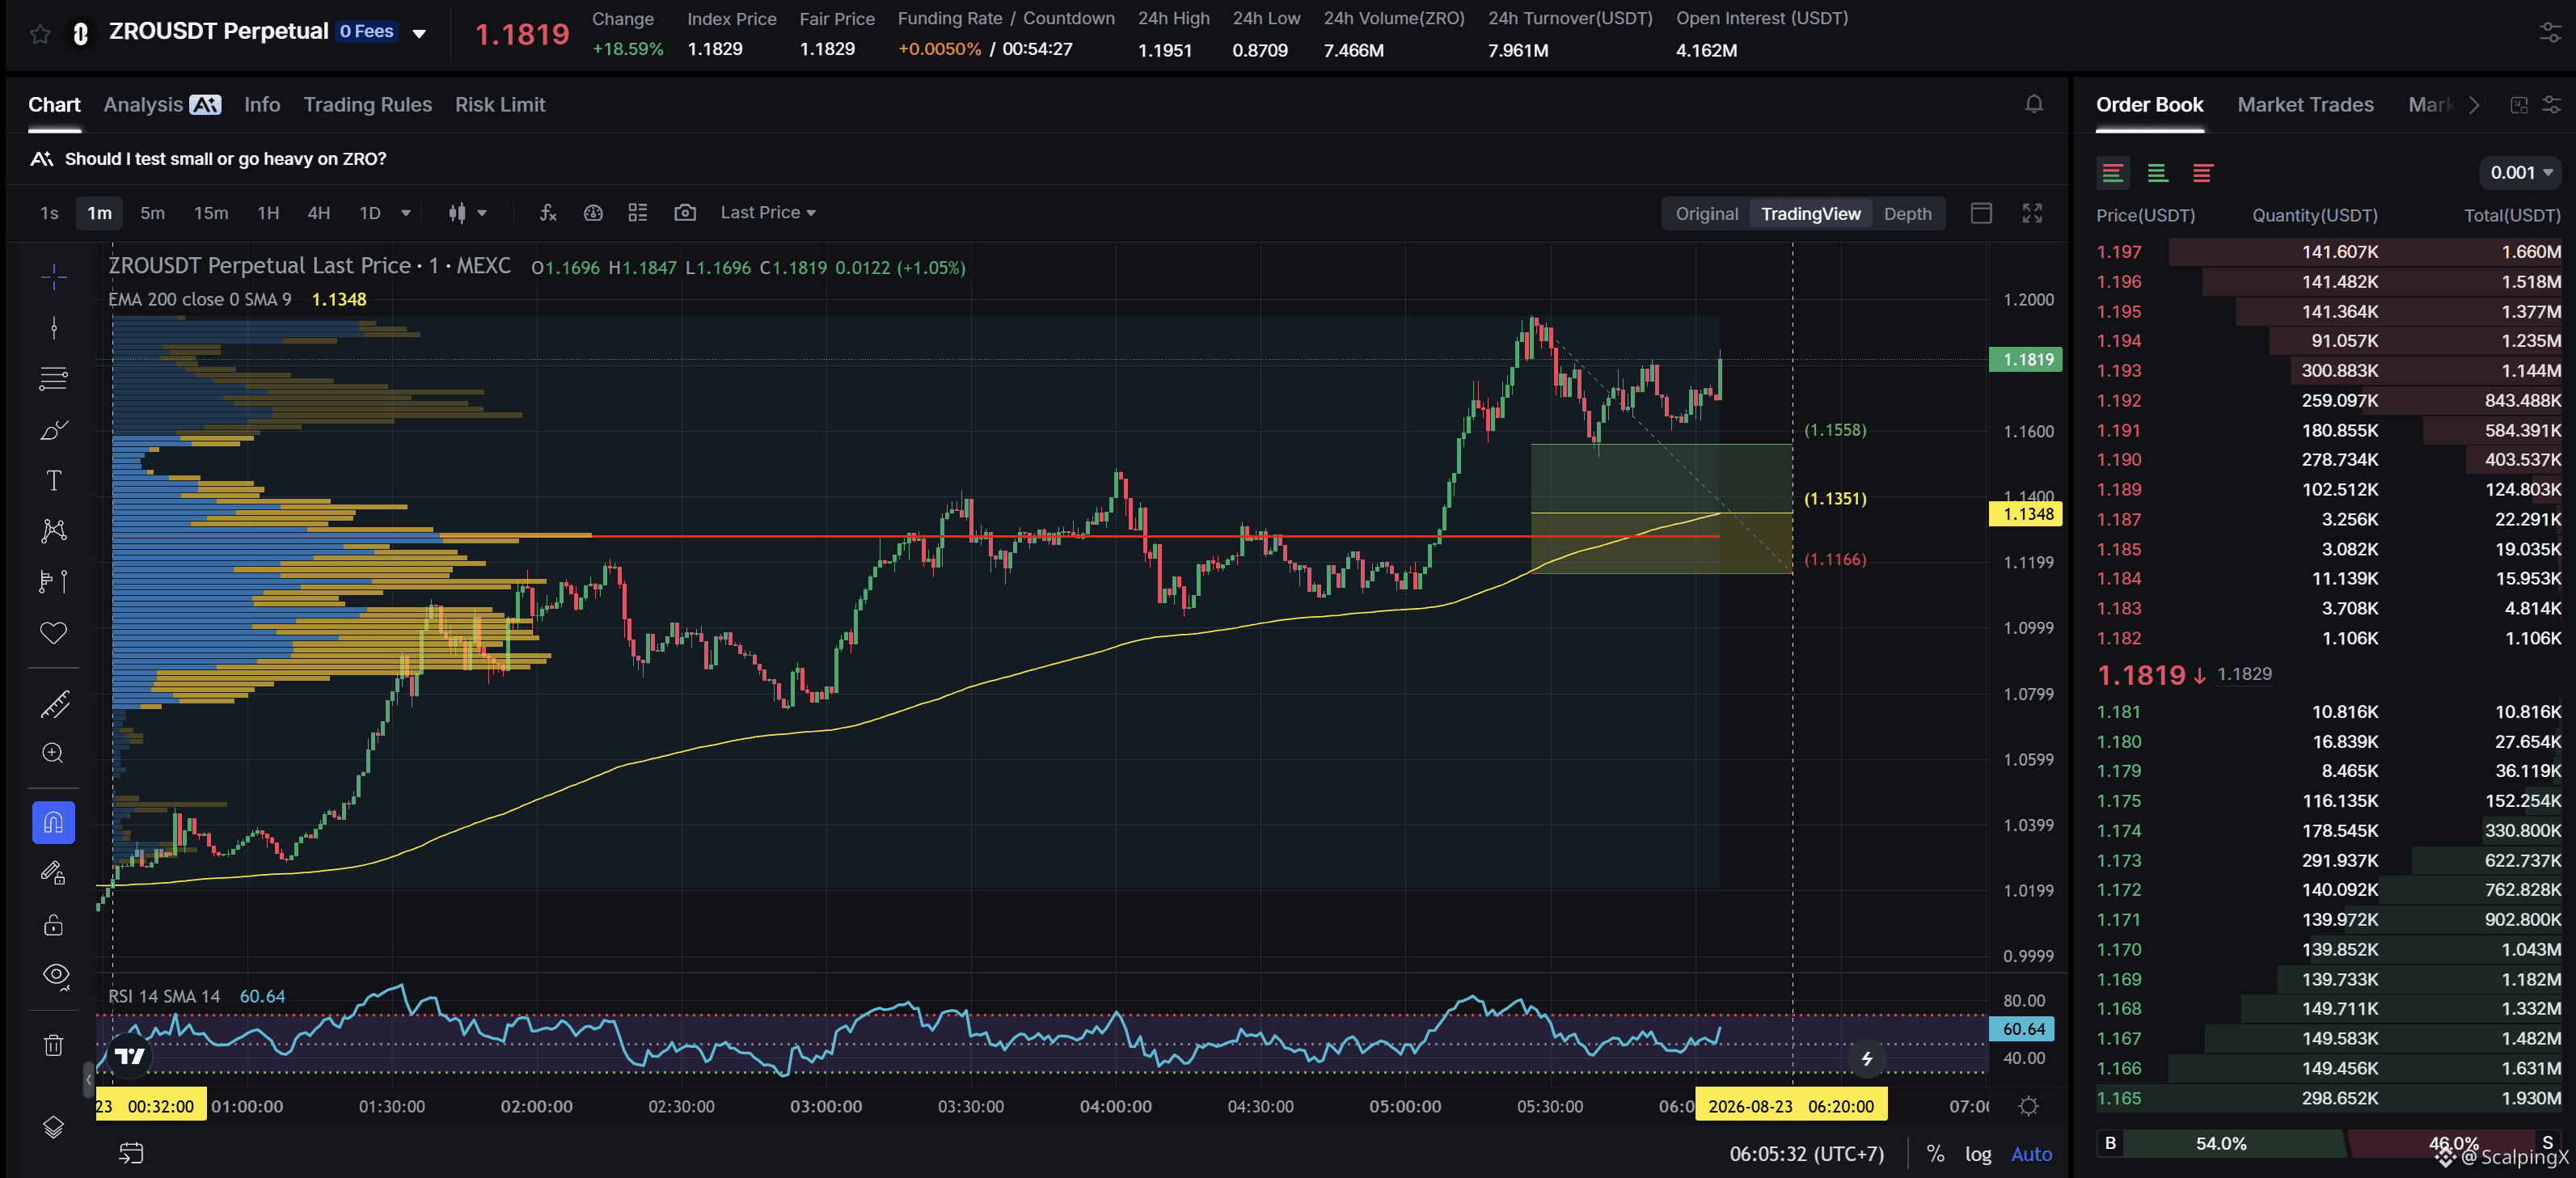Favorite ZROUSDT with the star icon
This screenshot has width=2576, height=1178.
[x=40, y=34]
